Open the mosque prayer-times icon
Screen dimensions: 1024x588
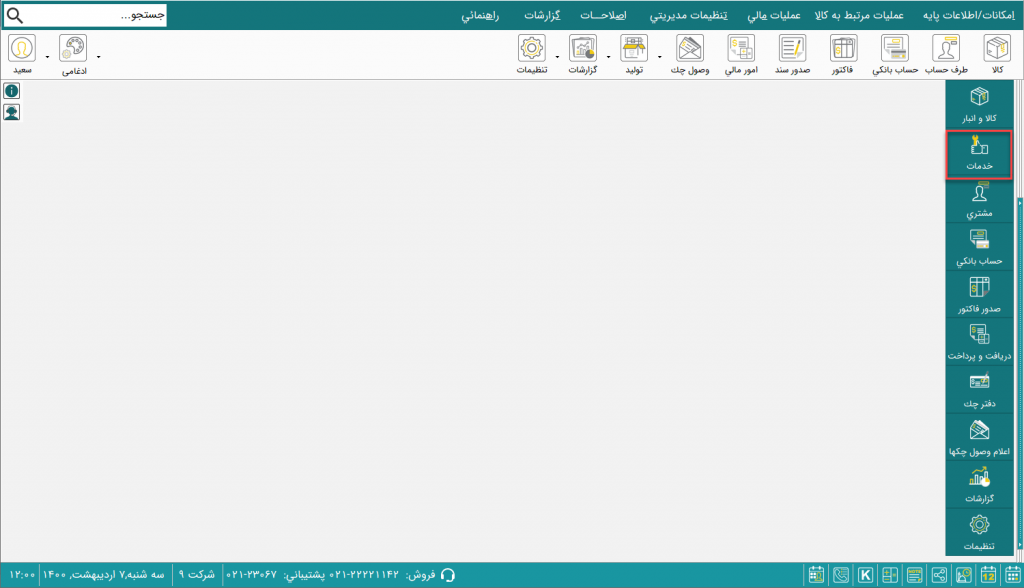[x=964, y=575]
